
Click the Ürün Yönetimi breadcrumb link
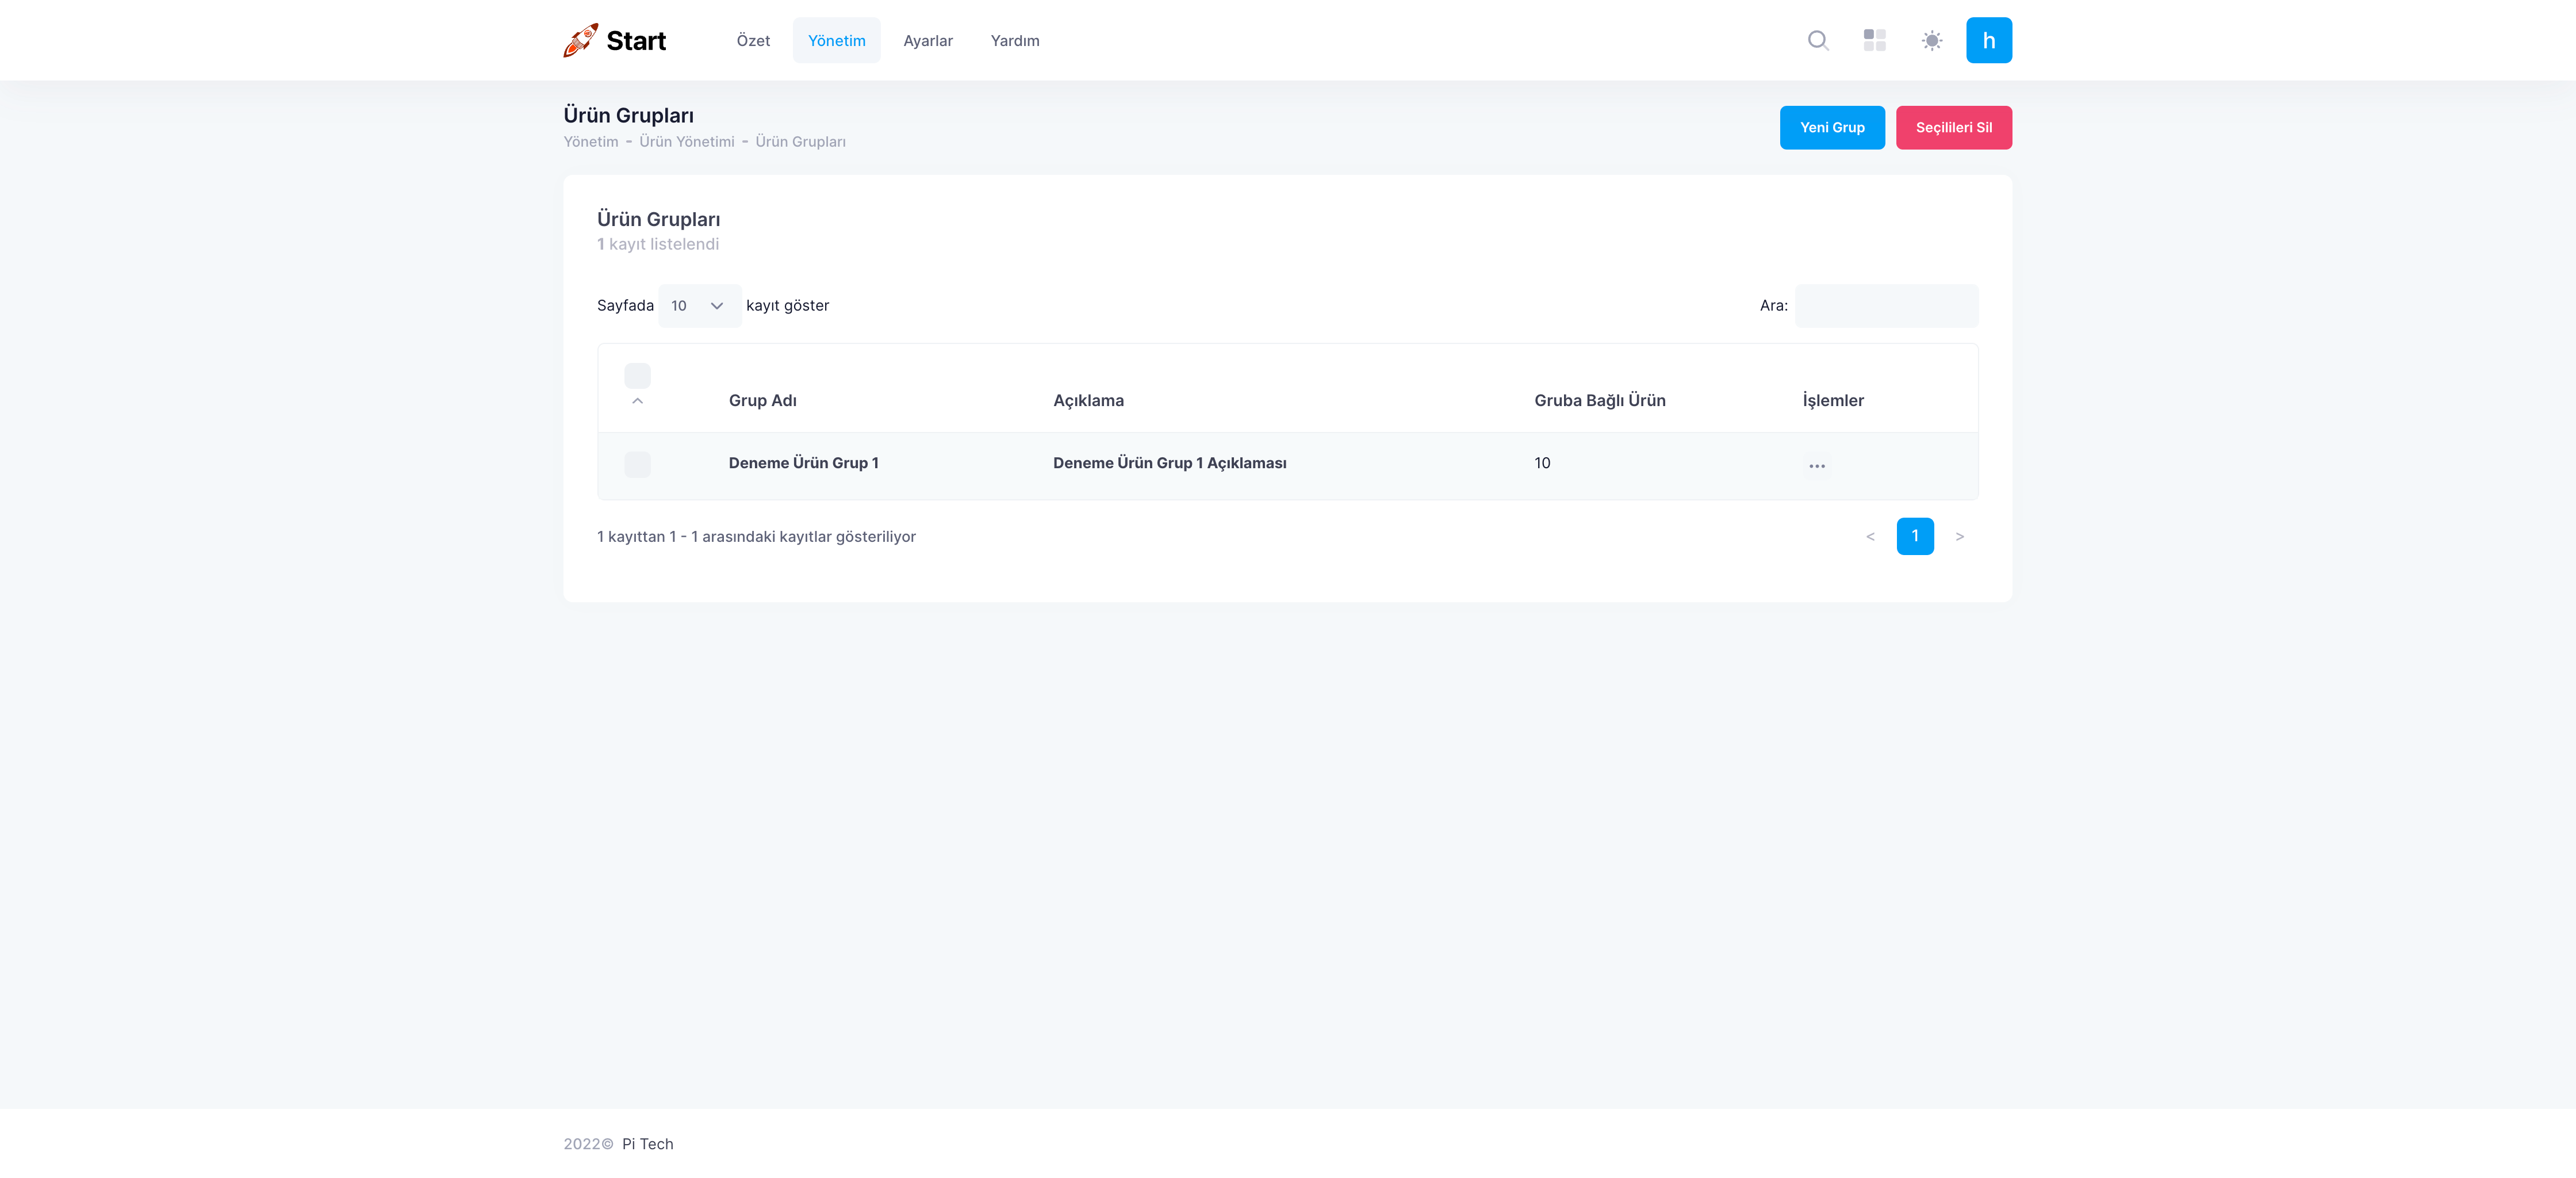click(x=686, y=141)
